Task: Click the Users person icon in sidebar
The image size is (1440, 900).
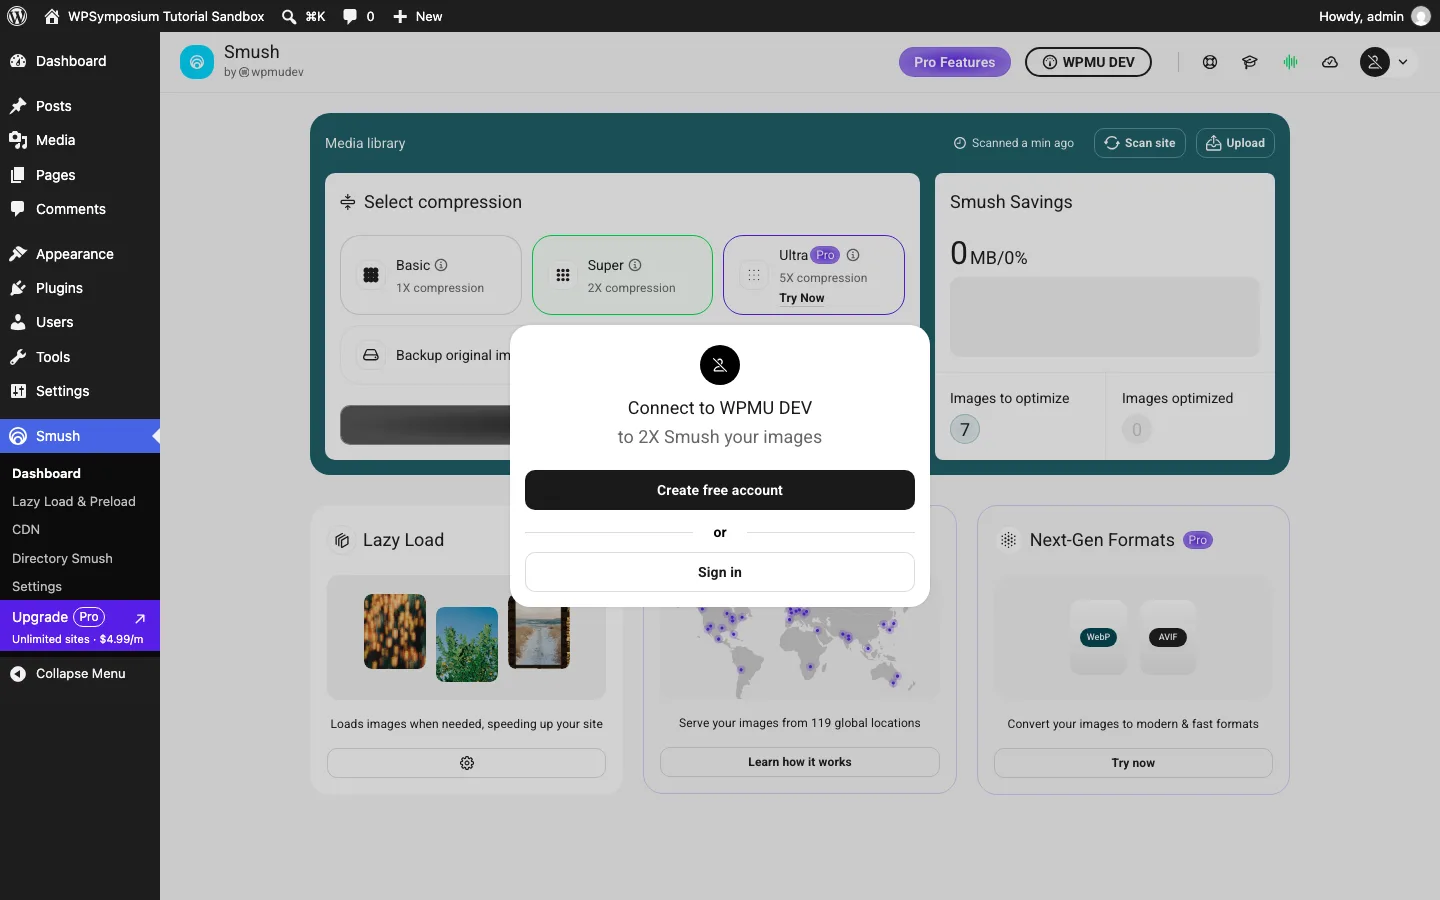Action: (x=18, y=322)
